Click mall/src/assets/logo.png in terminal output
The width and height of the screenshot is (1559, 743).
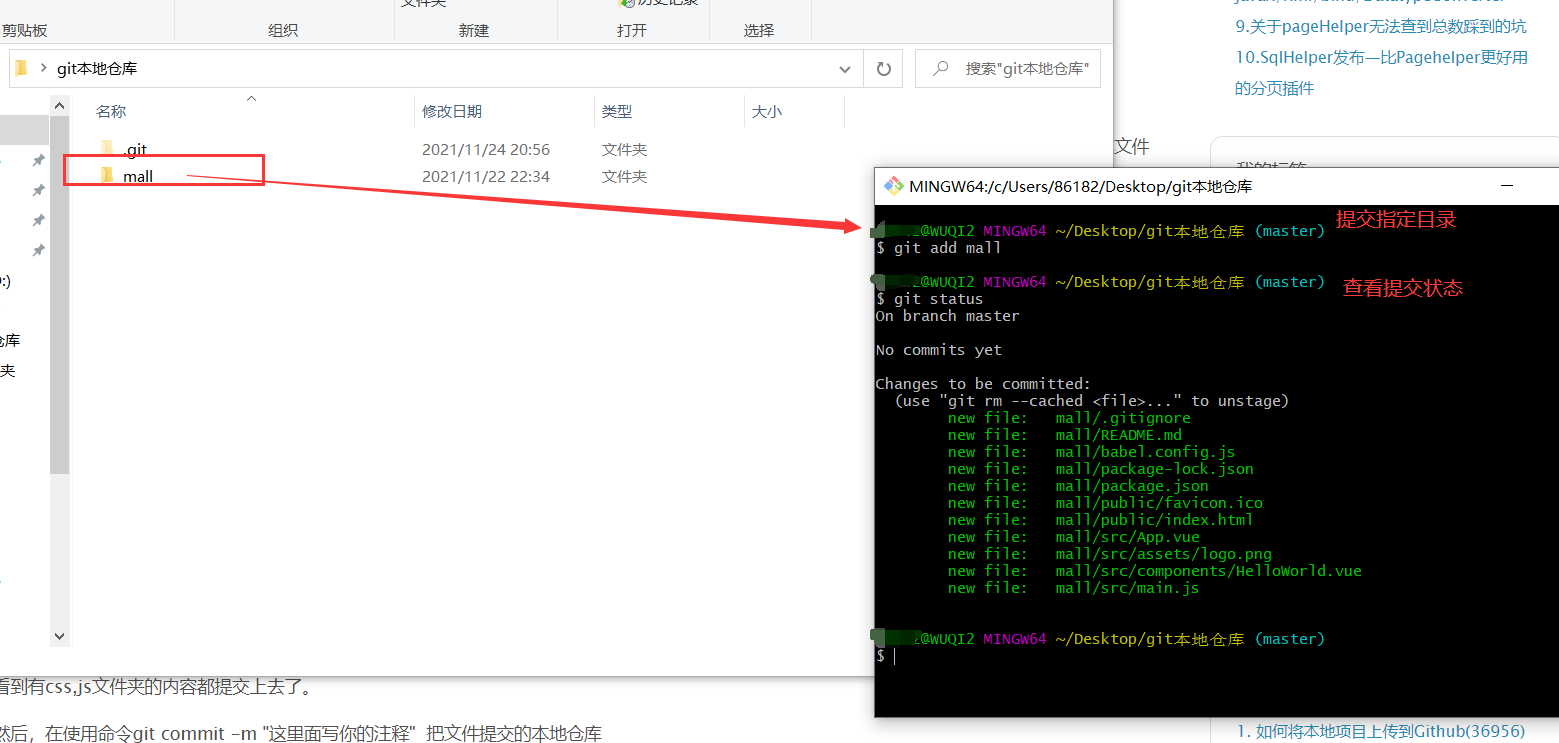1163,554
